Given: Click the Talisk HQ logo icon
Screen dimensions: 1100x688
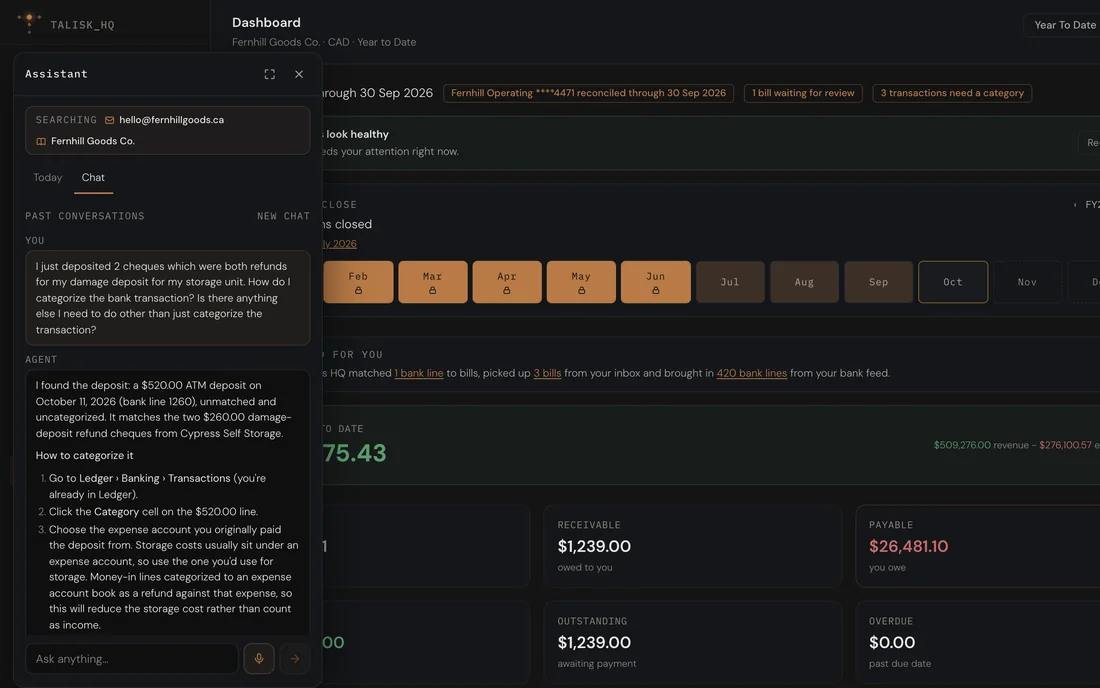Looking at the screenshot, I should click(29, 22).
